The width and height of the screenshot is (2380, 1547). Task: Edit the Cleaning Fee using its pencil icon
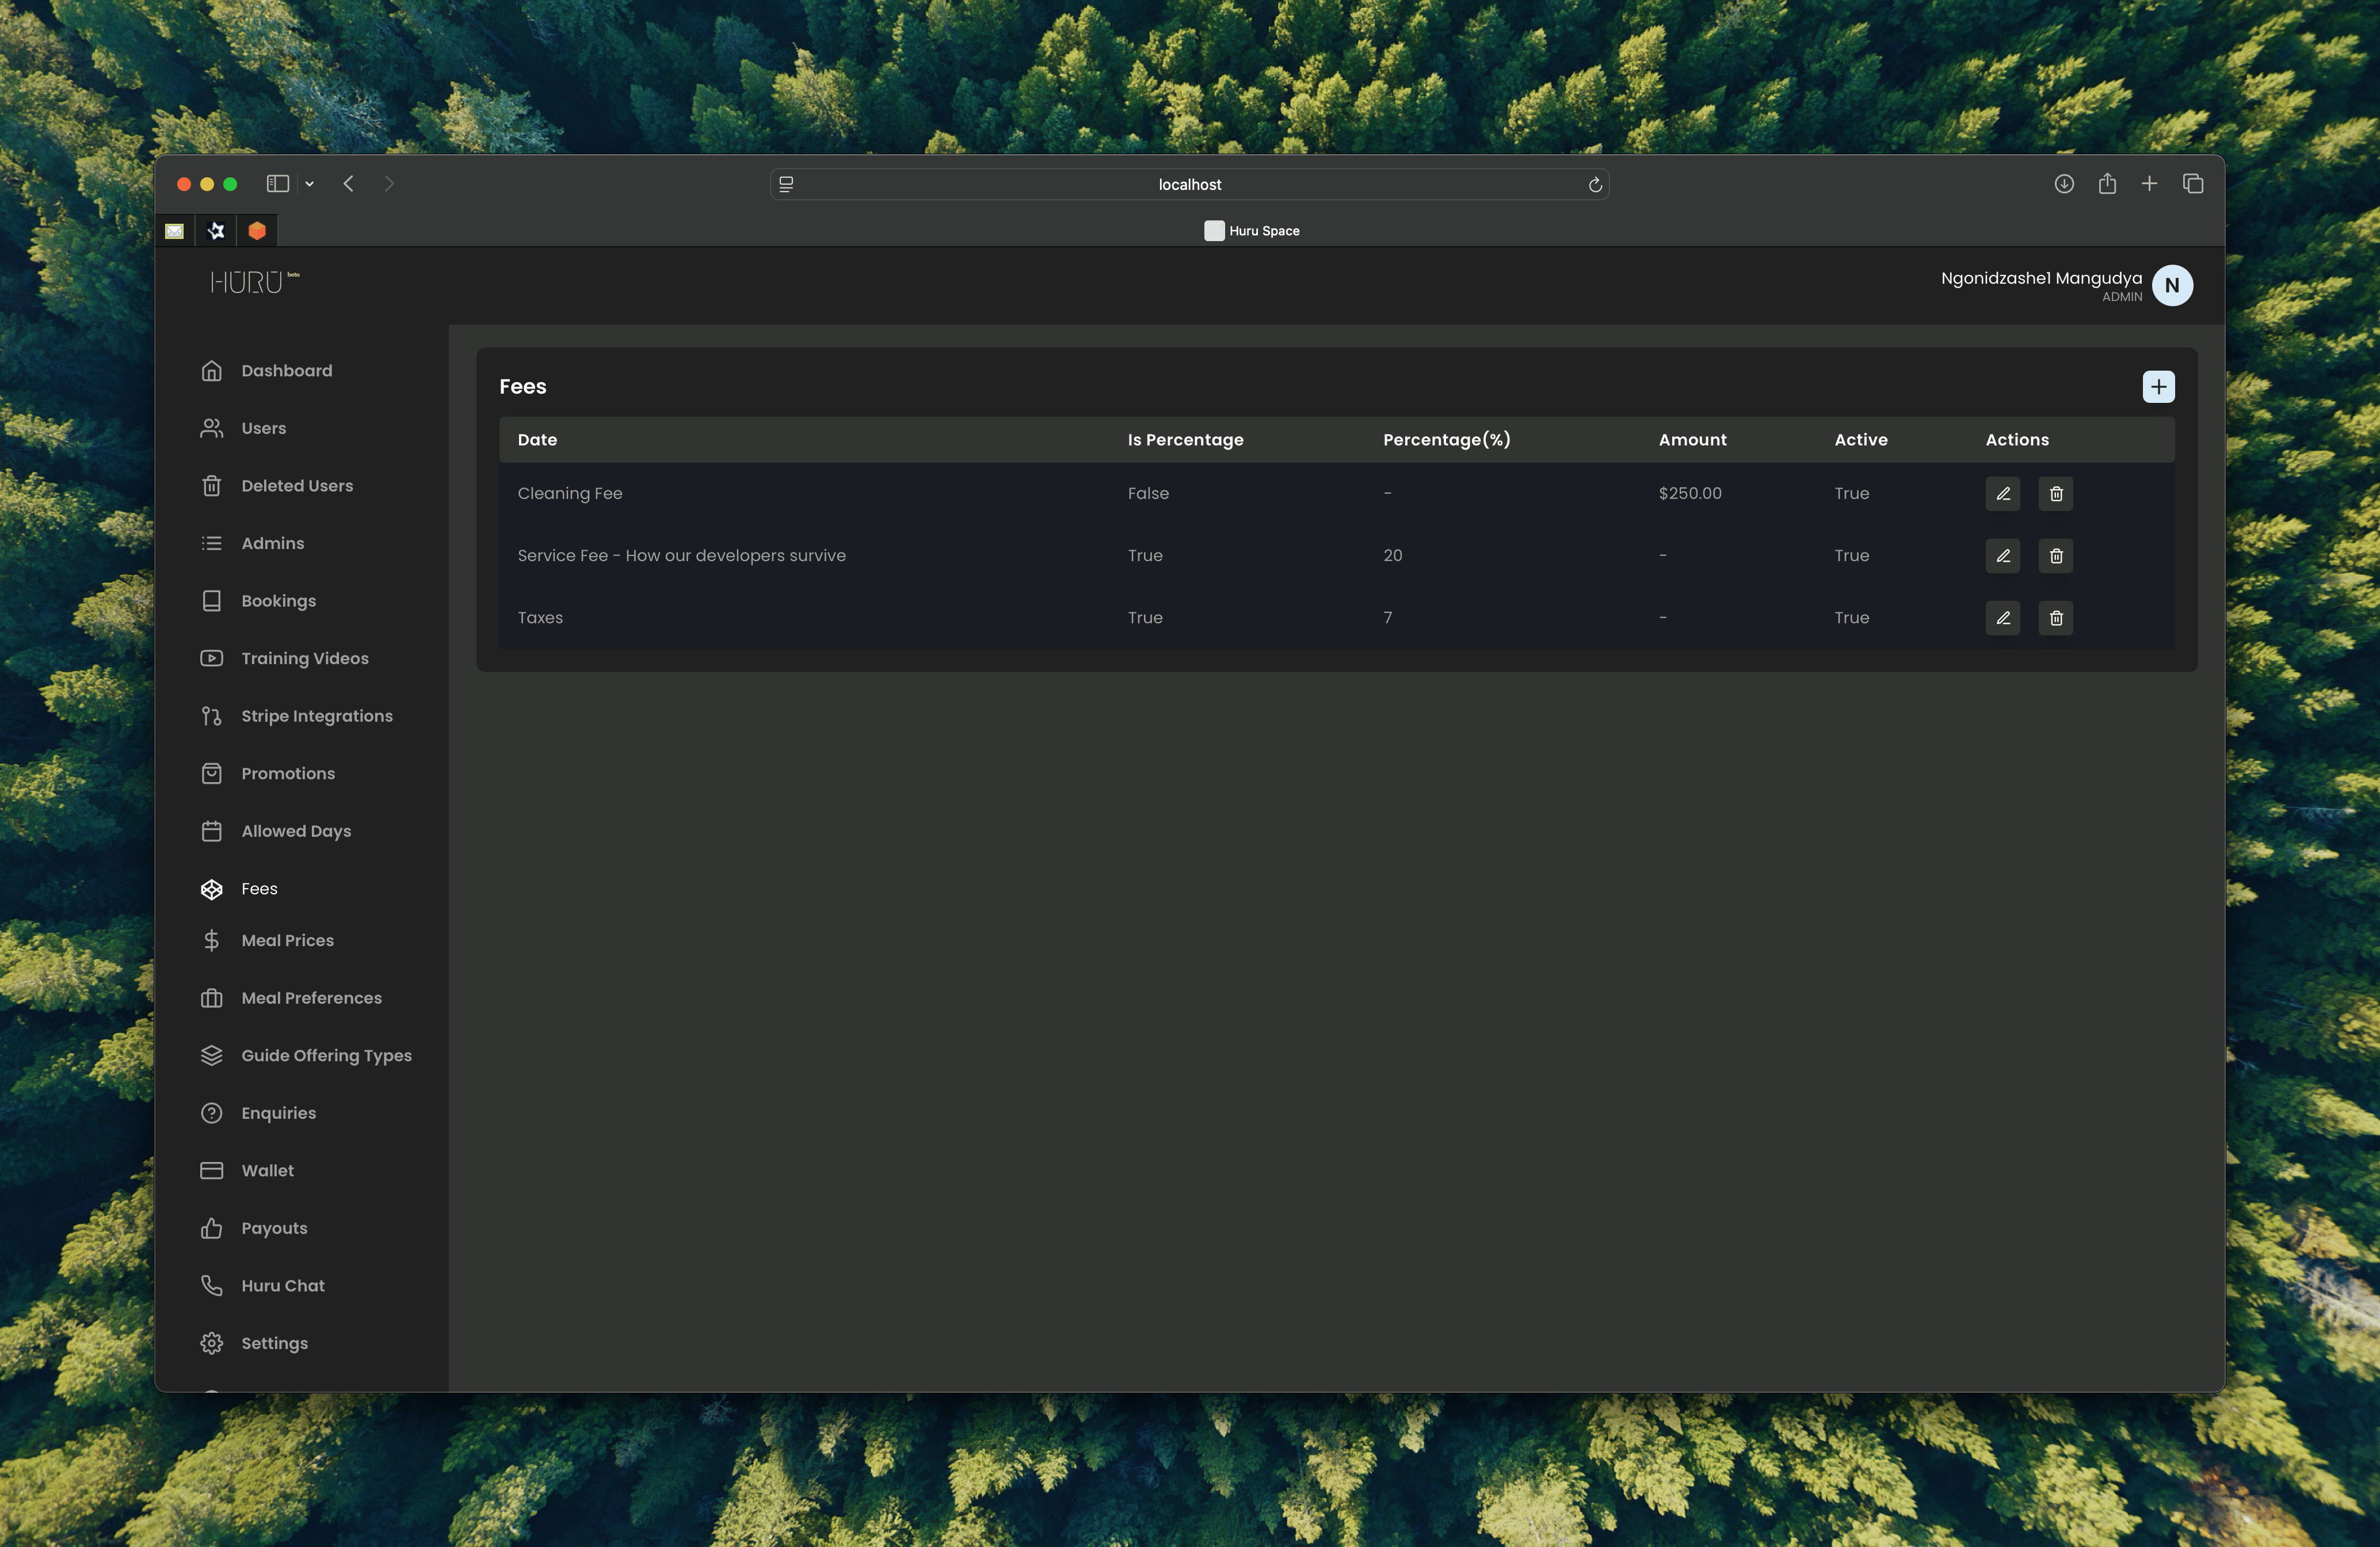coord(2002,493)
